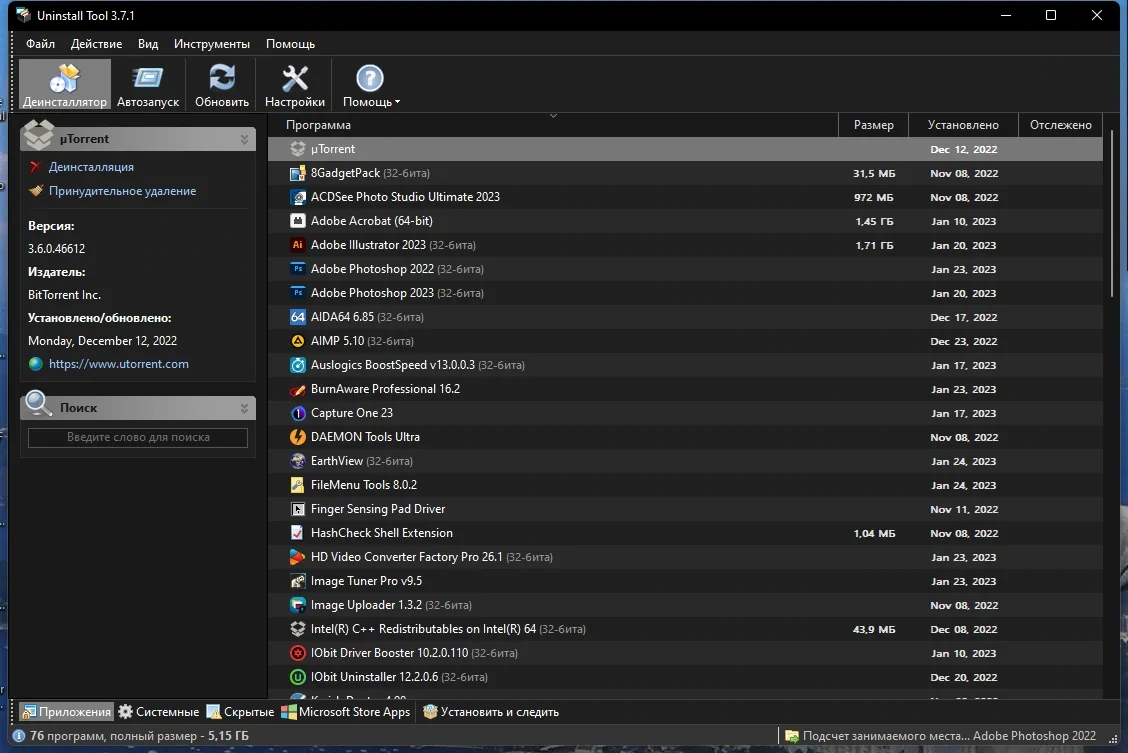This screenshot has width=1128, height=753.
Task: Select the BurnAware Professional icon
Action: click(x=297, y=389)
